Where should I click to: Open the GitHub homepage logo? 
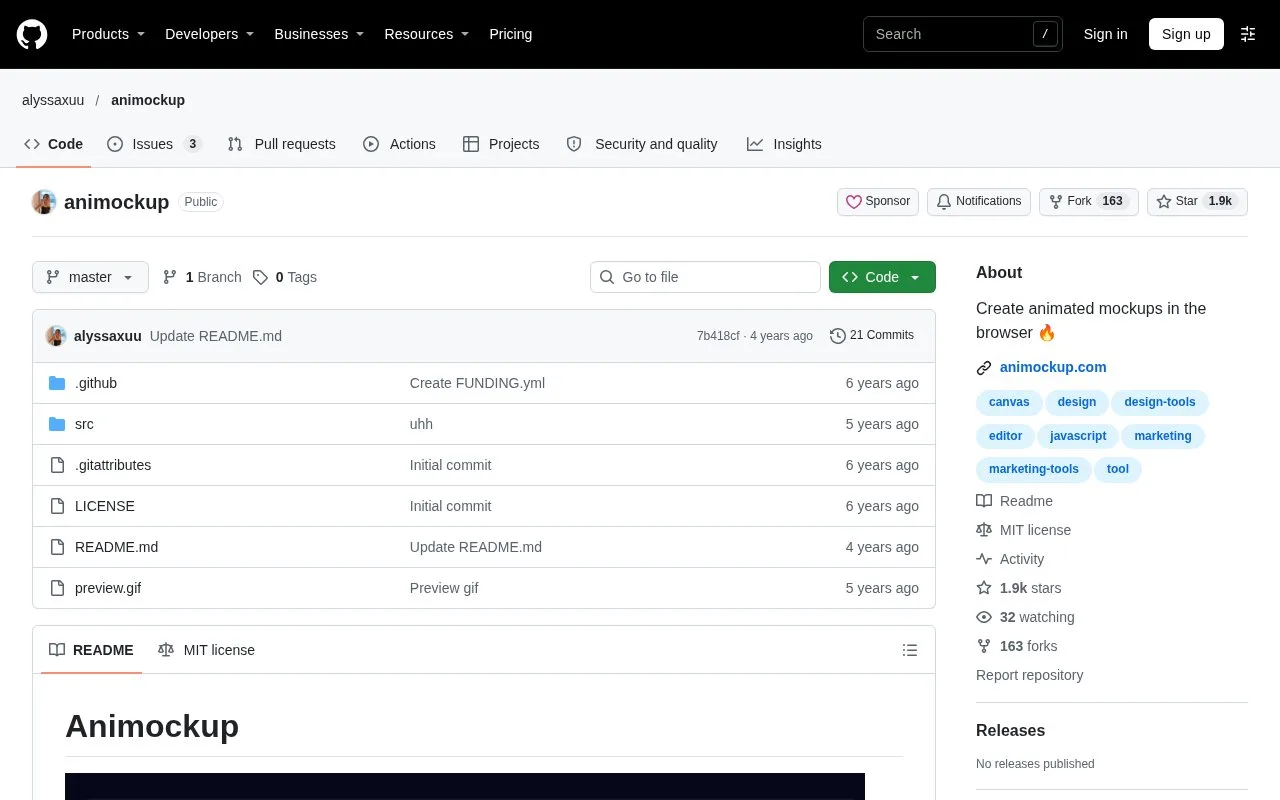coord(32,34)
